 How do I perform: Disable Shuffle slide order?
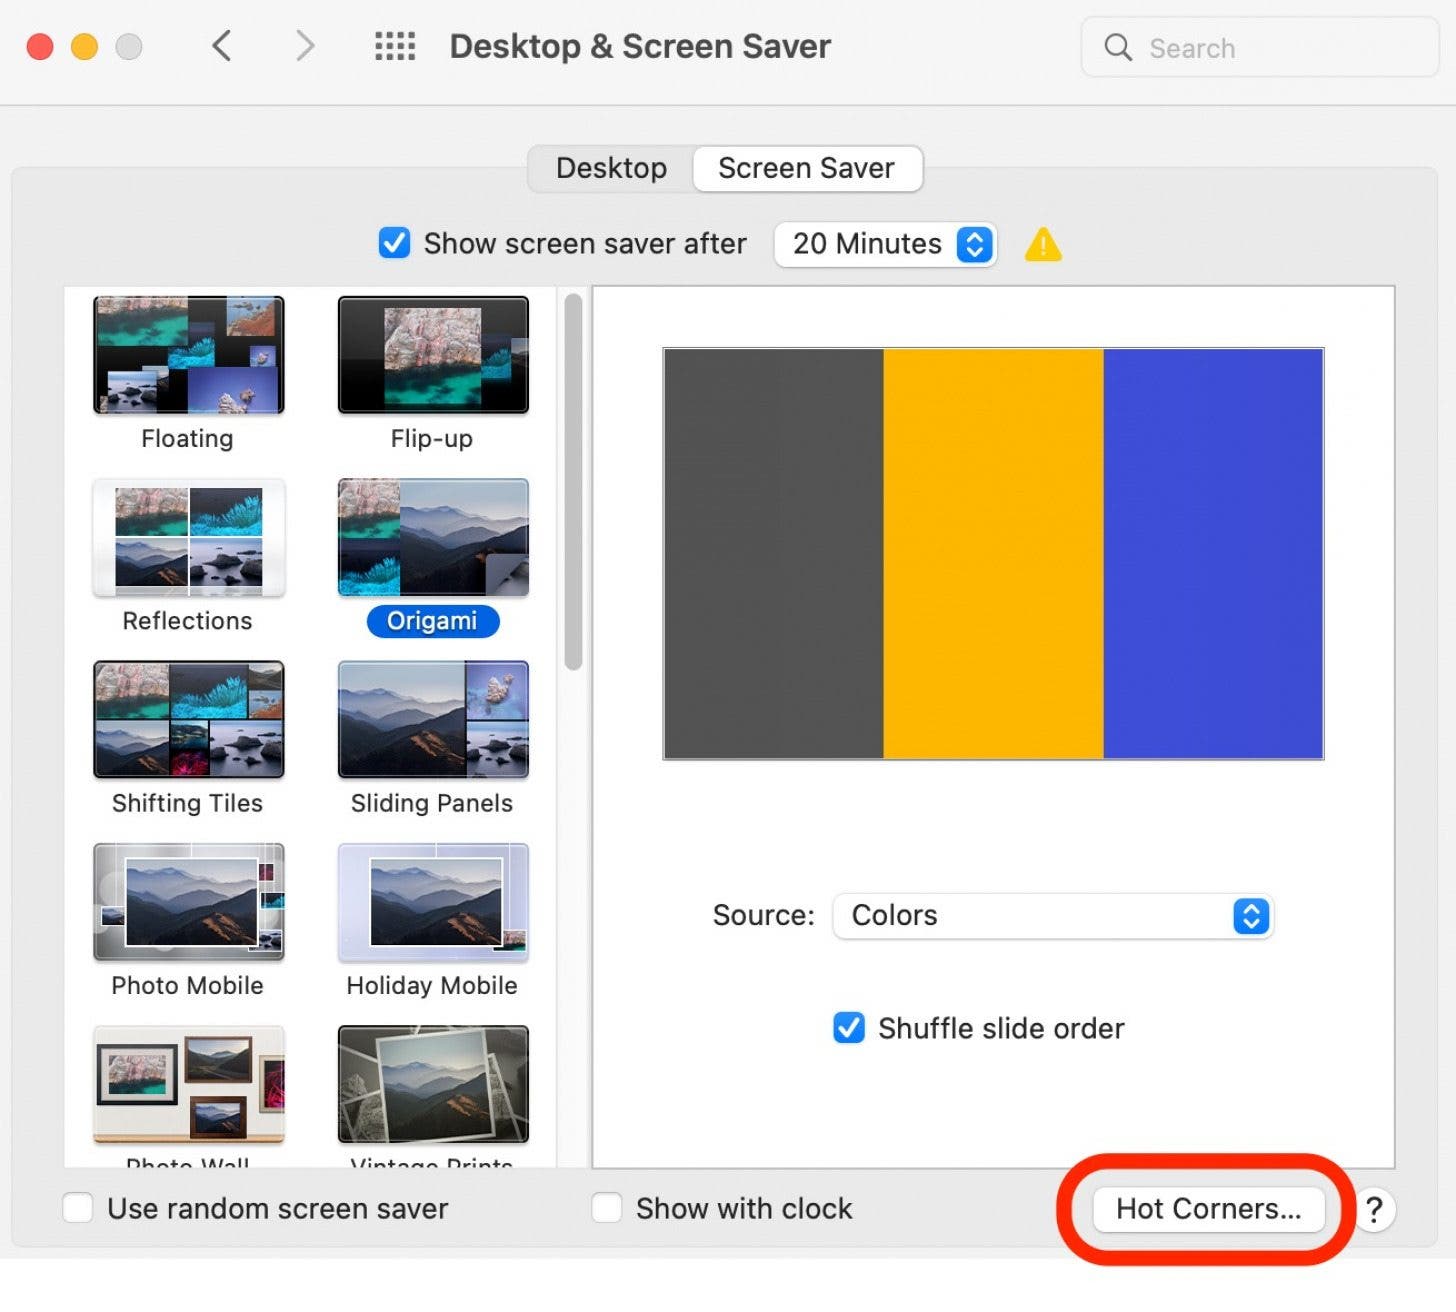pos(848,1028)
